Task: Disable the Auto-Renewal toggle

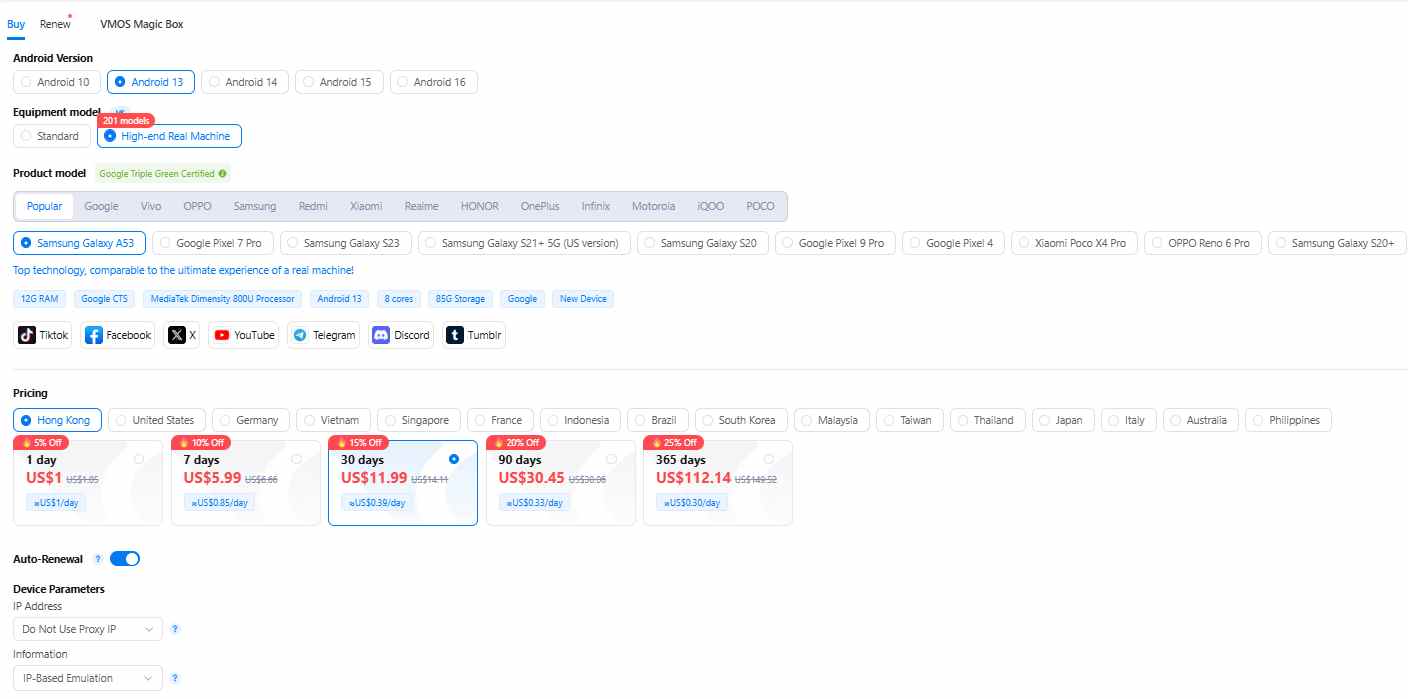Action: coord(125,558)
